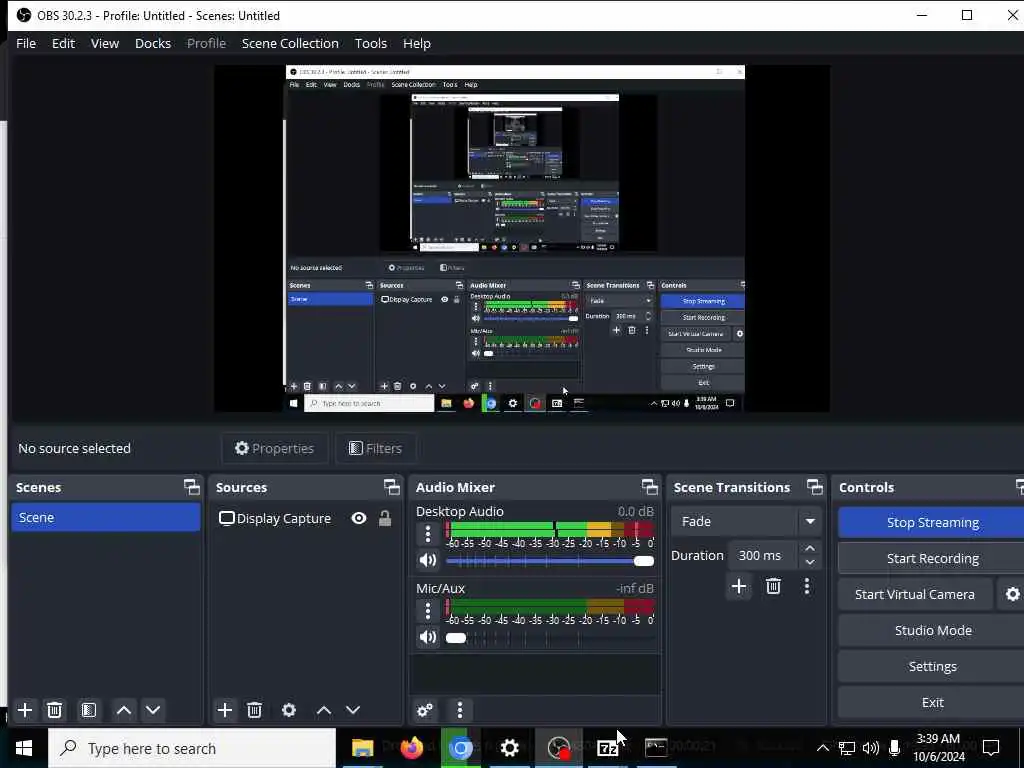Remove selected scene with trash icon
Screen dimensions: 1024x768
pyautogui.click(x=55, y=710)
